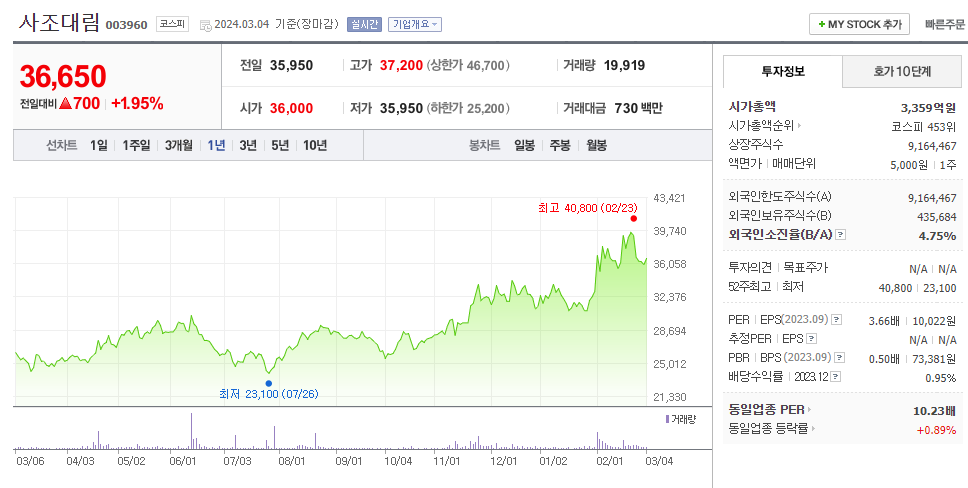Image resolution: width=968 pixels, height=488 pixels.
Task: Click the dividend yield value 0.95%
Action: 941,378
